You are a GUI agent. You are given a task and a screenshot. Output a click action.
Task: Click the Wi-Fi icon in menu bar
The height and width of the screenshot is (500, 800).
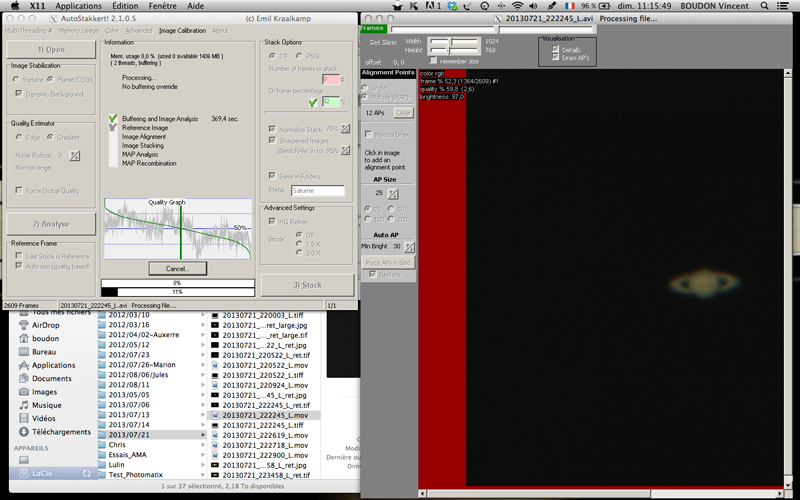point(517,6)
